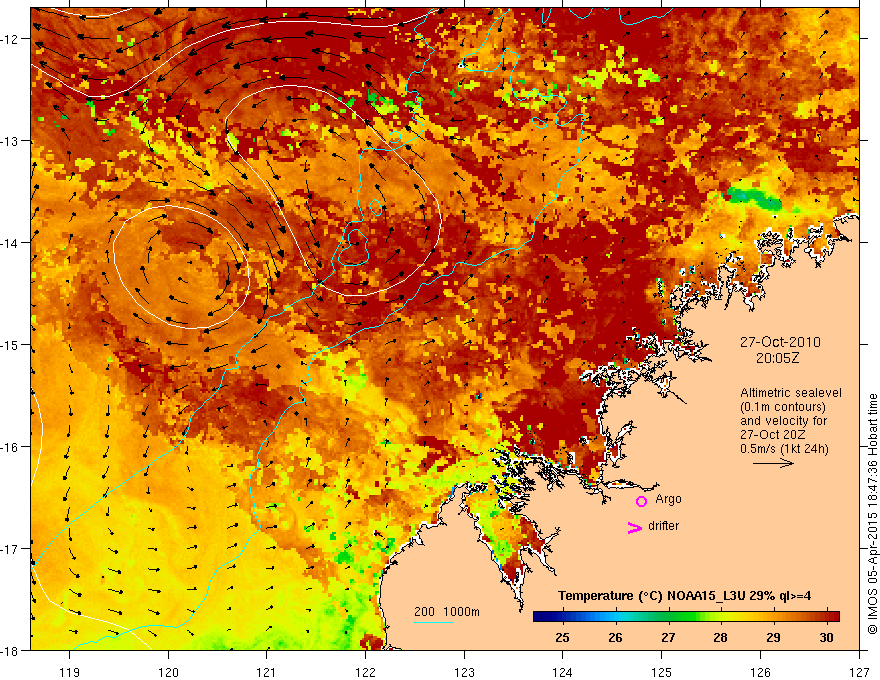Click the 'Temperature (°C) NOAA15_L3U 29% ql>=4' title
This screenshot has width=880, height=680.
coord(685,596)
